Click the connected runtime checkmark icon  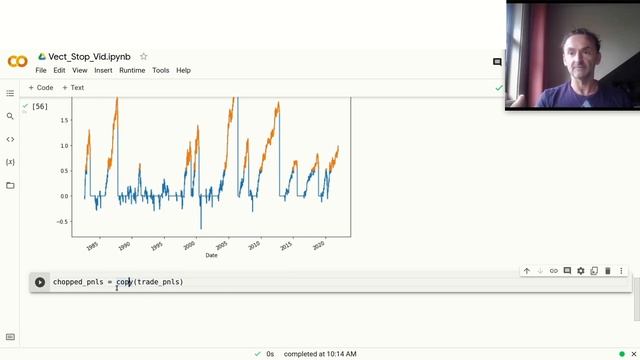coord(499,88)
